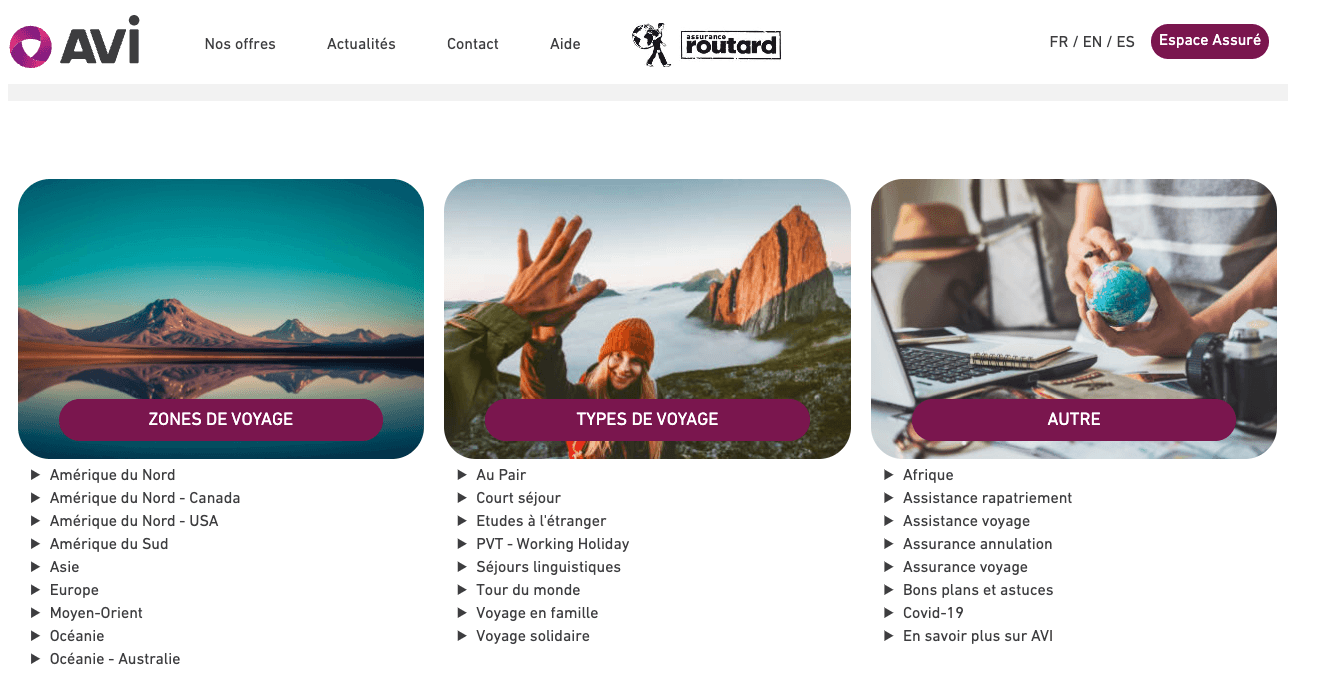Click the AVI logo icon
This screenshot has height=691, width=1323.
pyautogui.click(x=30, y=46)
